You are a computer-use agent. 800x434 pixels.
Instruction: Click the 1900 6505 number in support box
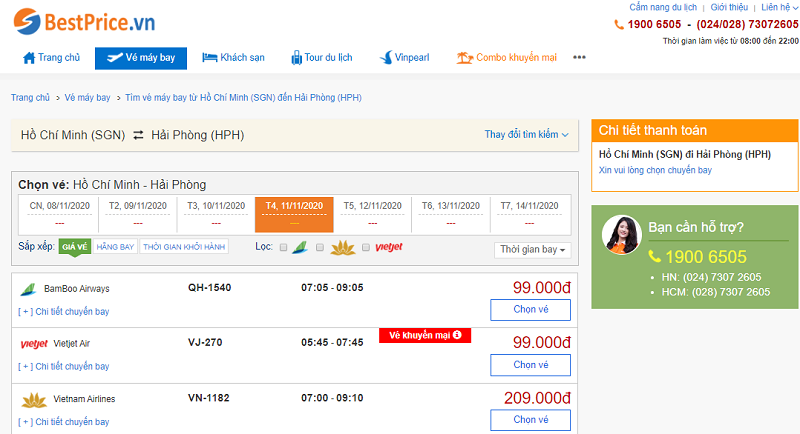706,257
